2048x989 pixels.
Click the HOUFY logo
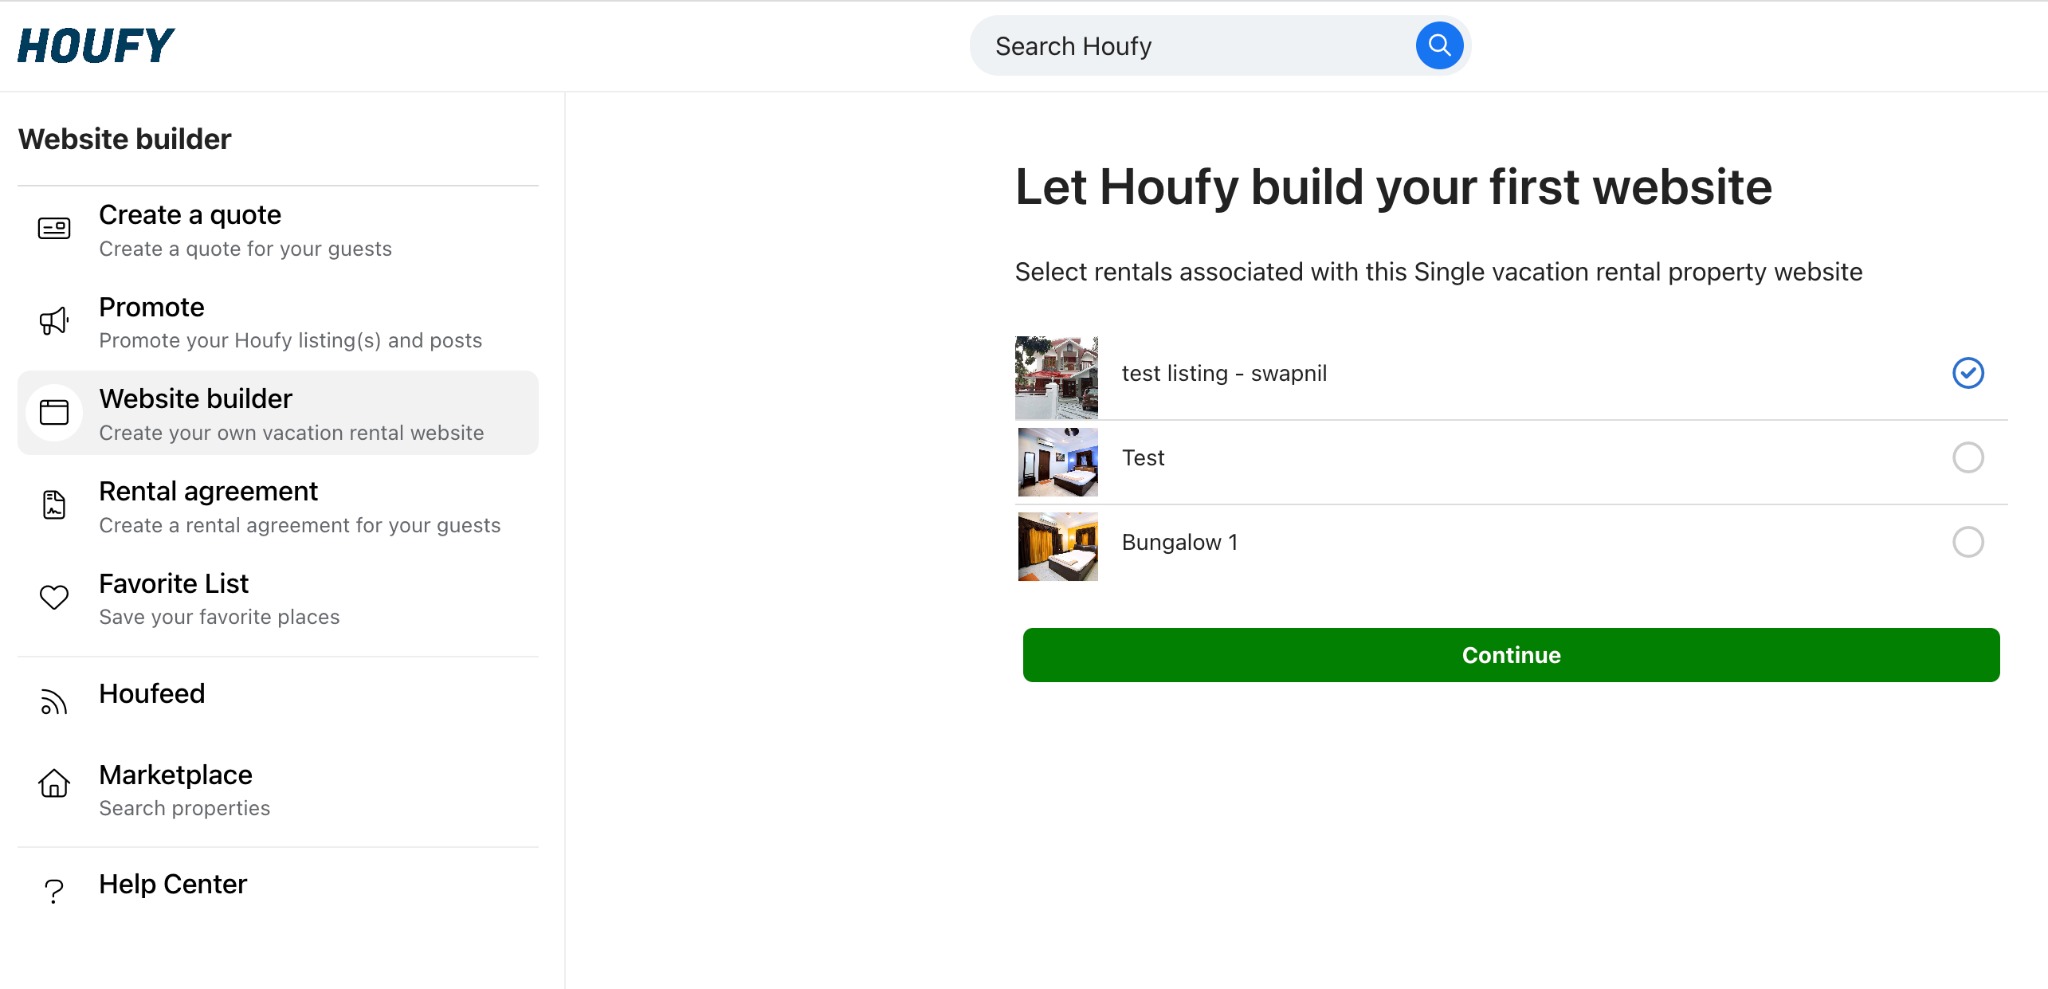click(x=96, y=45)
